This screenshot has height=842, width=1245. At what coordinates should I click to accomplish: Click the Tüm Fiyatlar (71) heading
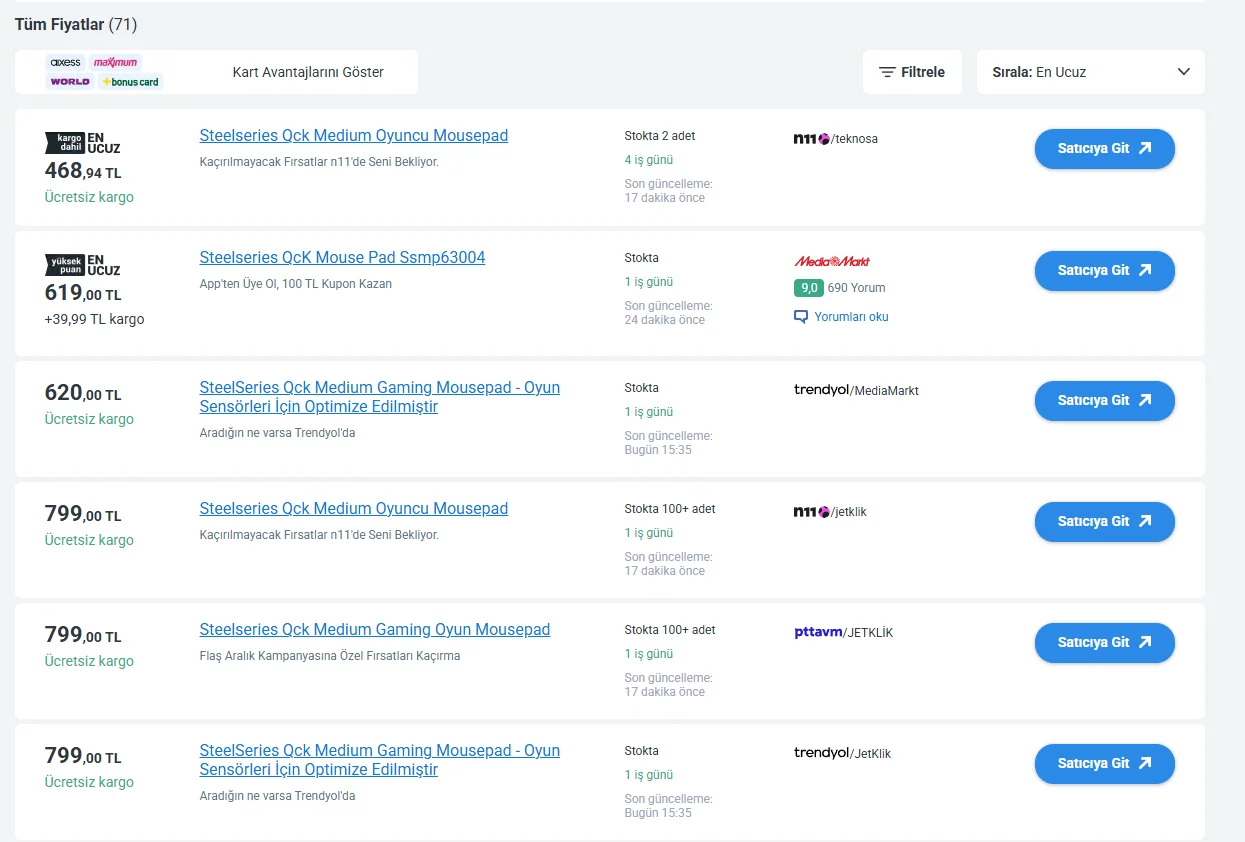(76, 24)
